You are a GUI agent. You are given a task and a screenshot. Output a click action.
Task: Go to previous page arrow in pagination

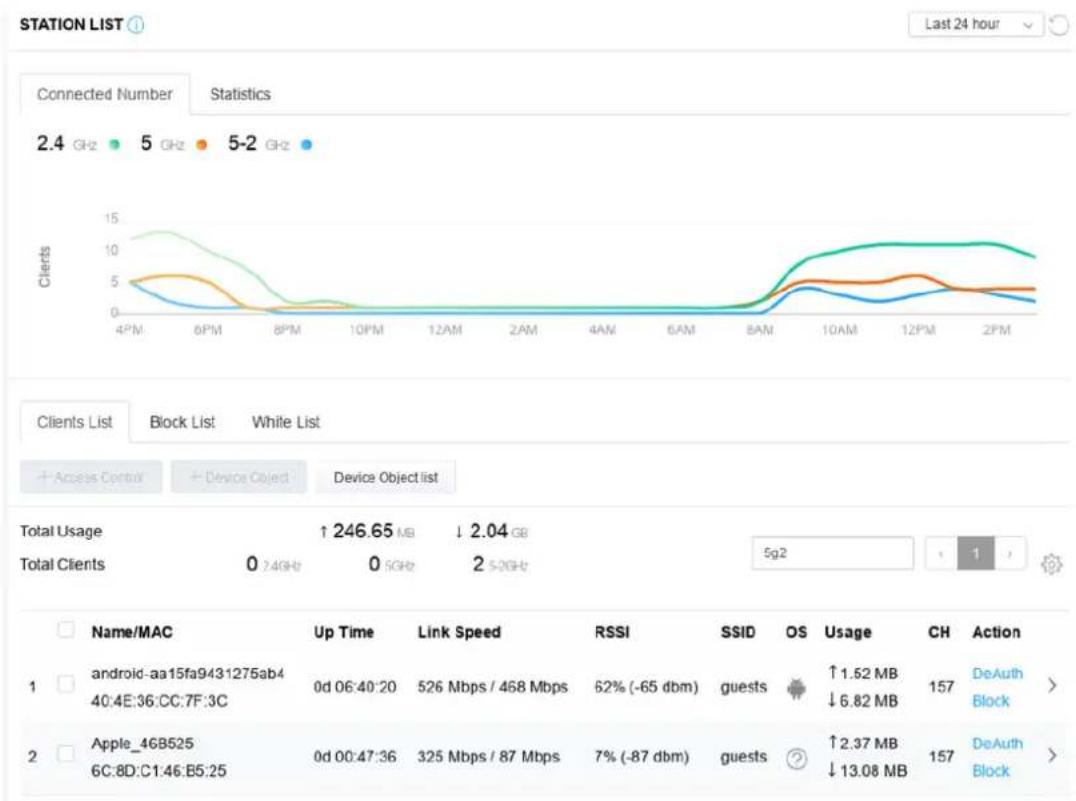940,553
